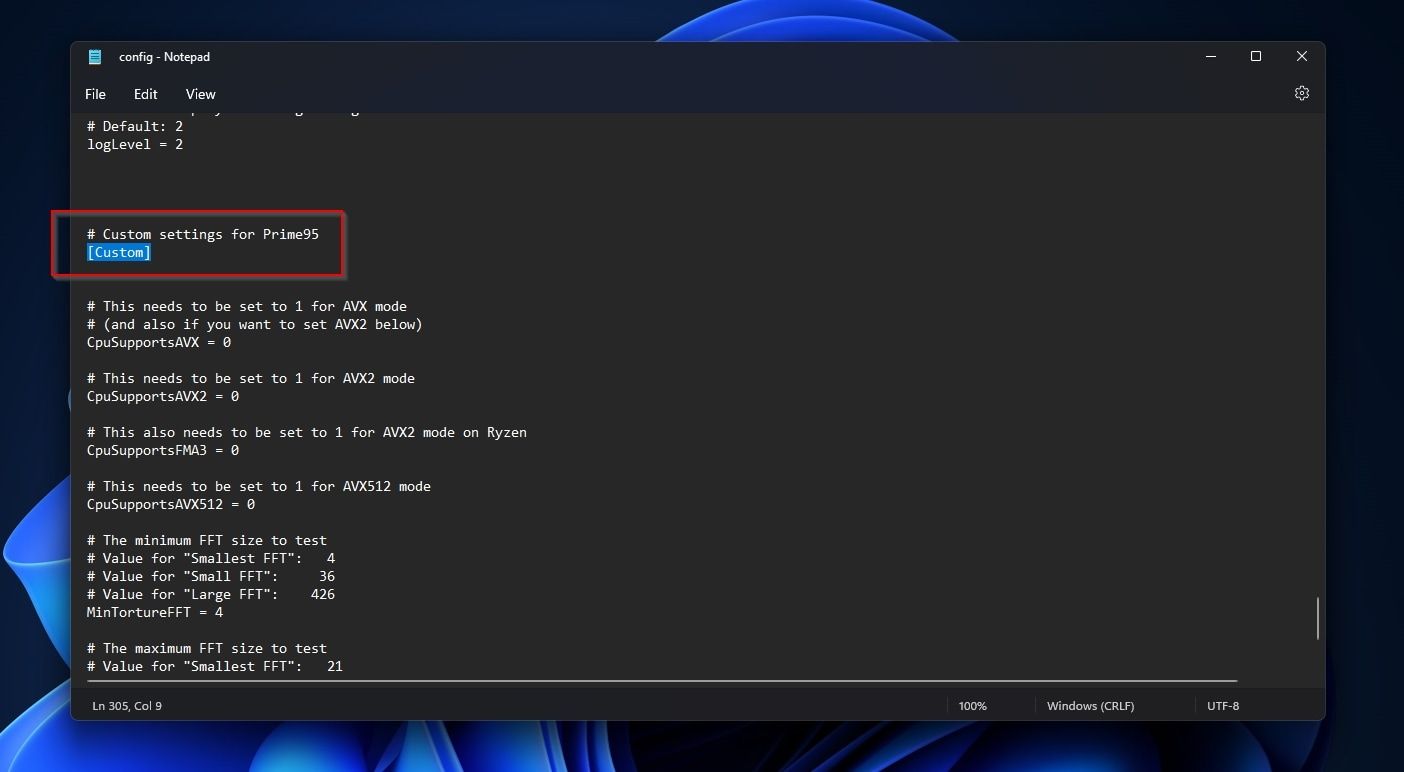Click the UTF-8 encoding status entry
Viewport: 1404px width, 772px height.
tap(1223, 706)
